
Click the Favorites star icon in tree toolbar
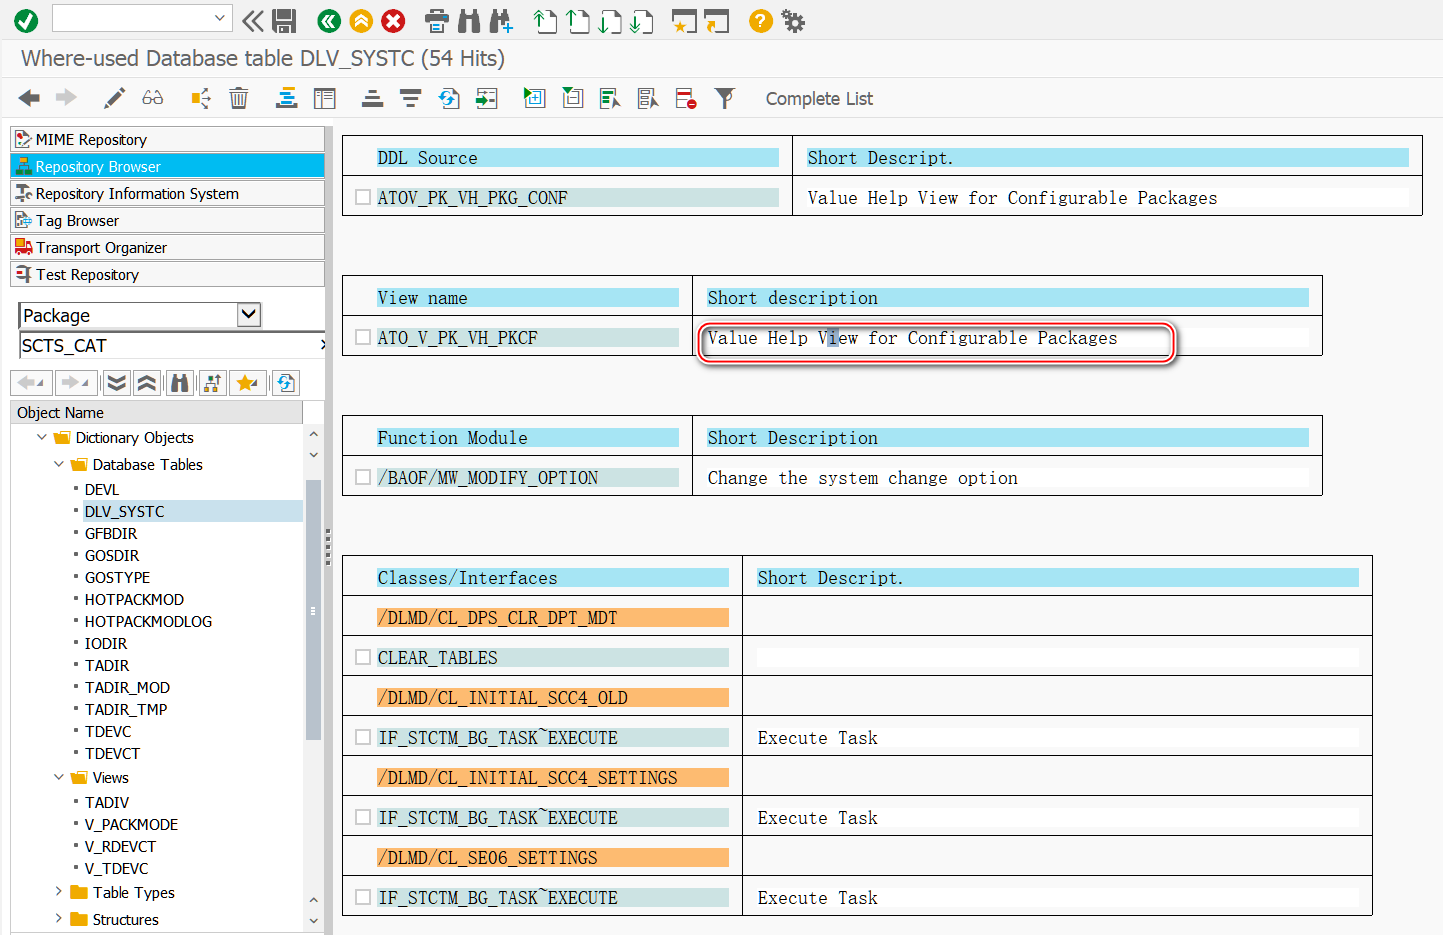pyautogui.click(x=247, y=383)
